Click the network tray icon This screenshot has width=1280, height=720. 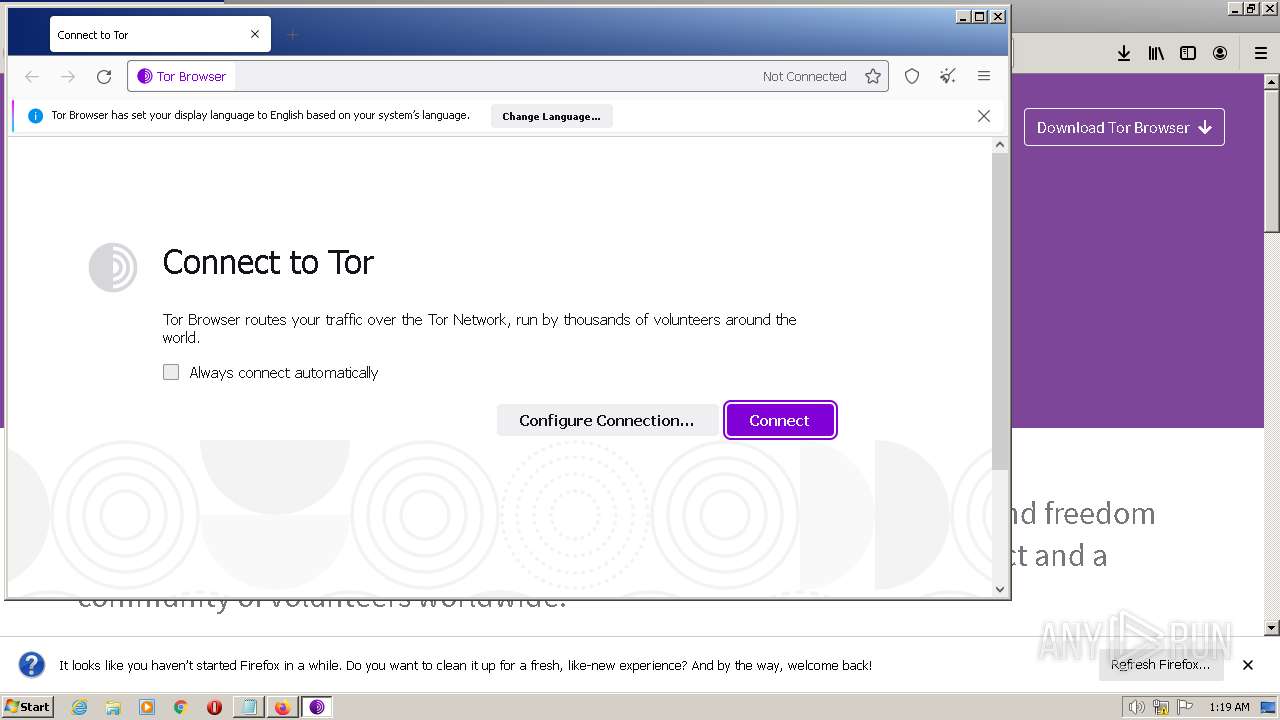[x=1160, y=707]
